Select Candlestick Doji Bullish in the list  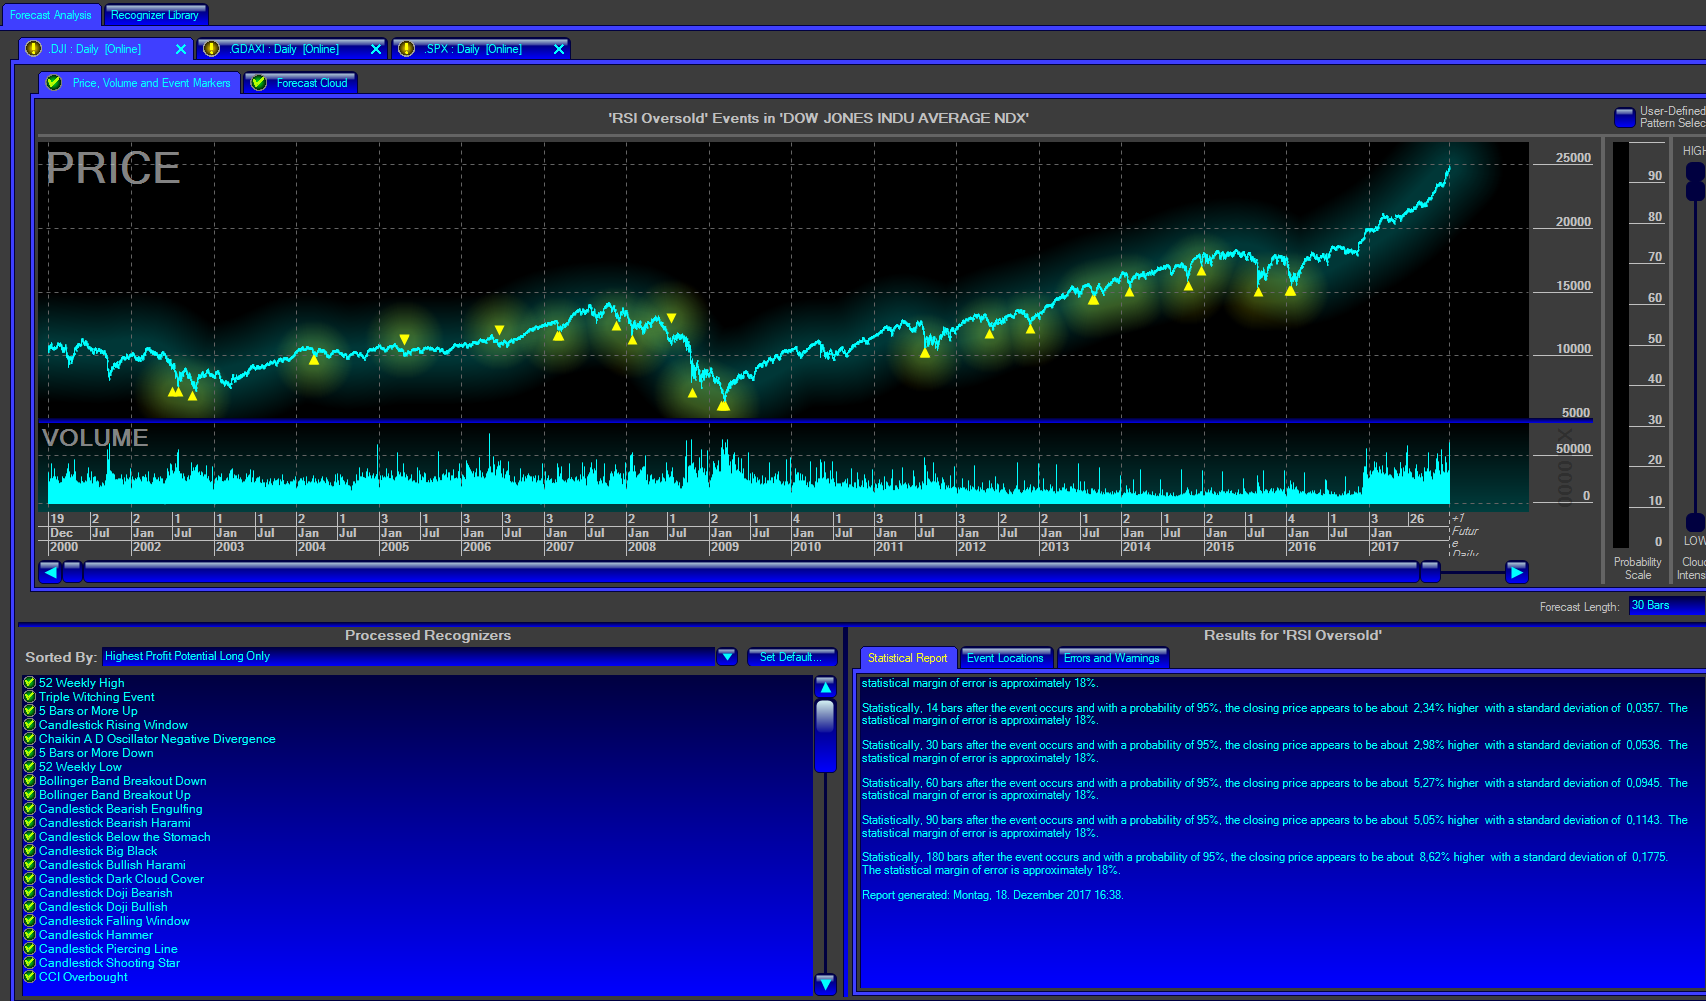click(x=103, y=907)
